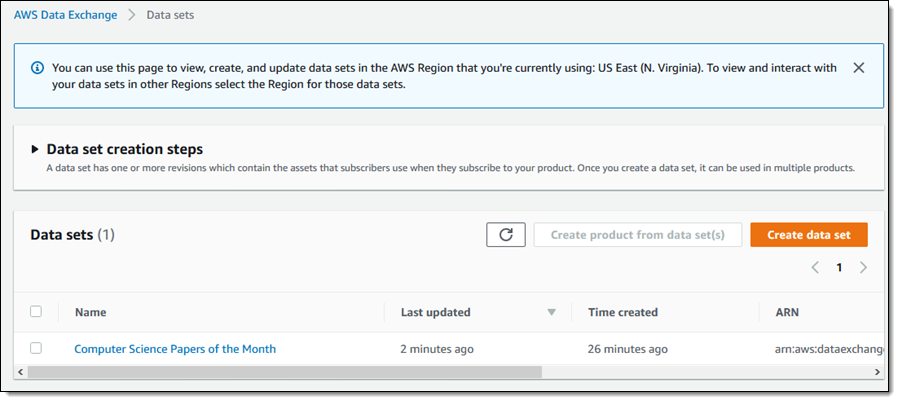Screen dimensions: 899x402
Task: Go to the previous page with left chevron
Action: [x=815, y=268]
